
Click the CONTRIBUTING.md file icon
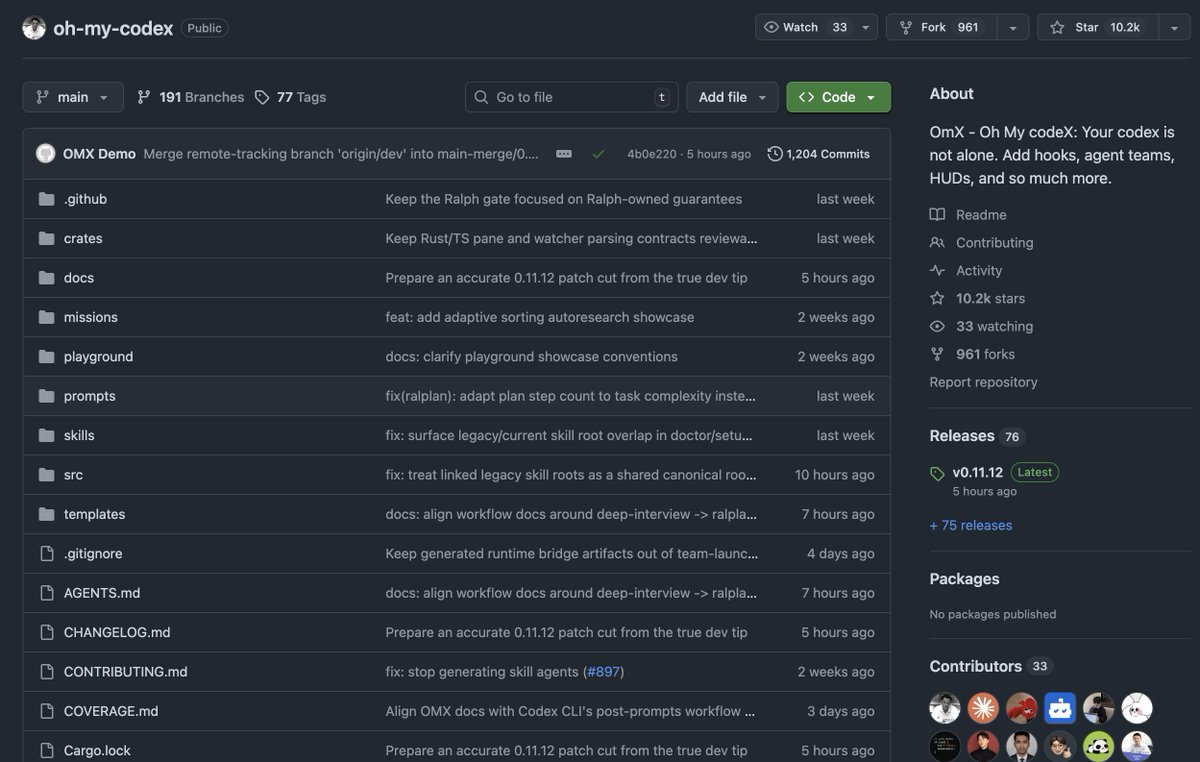(x=46, y=672)
